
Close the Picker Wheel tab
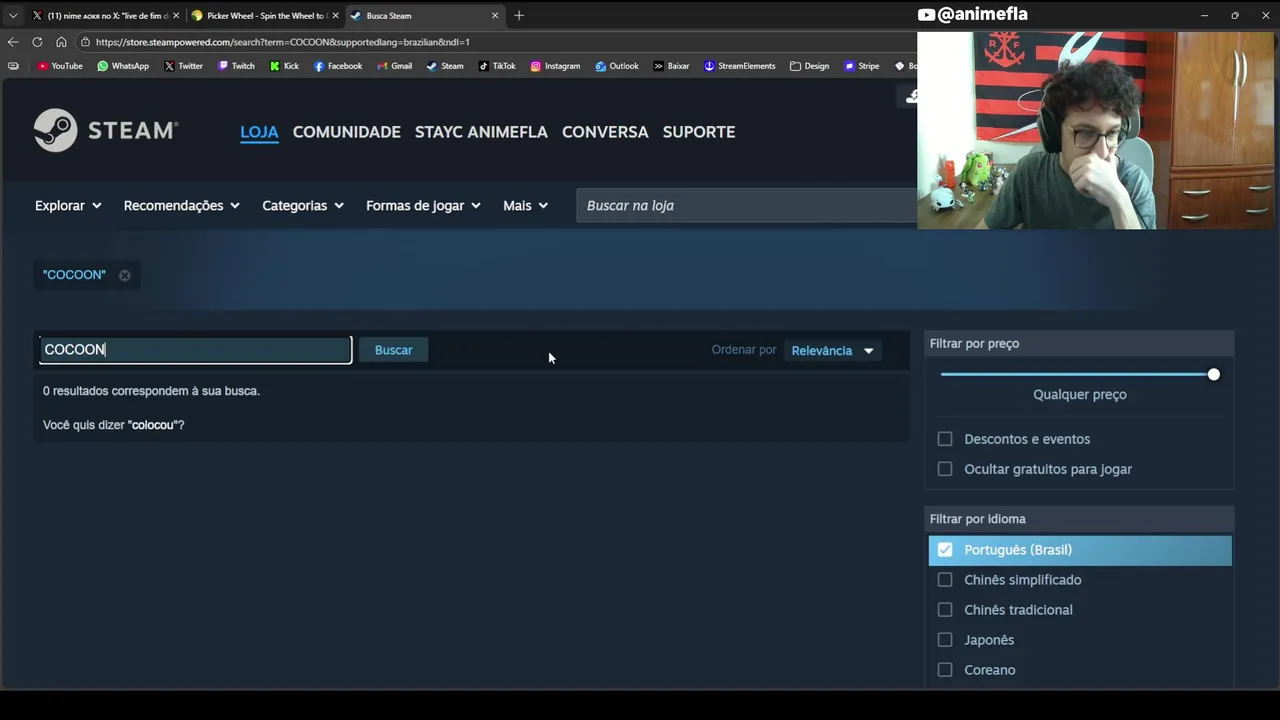click(x=335, y=15)
